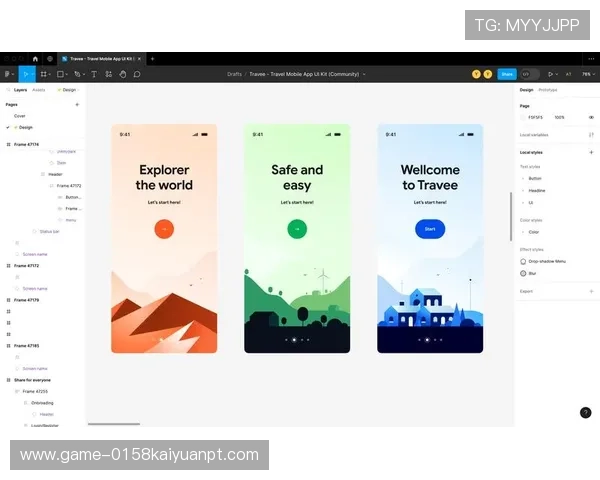
Task: Select the Move tool in toolbar
Action: pyautogui.click(x=26, y=74)
